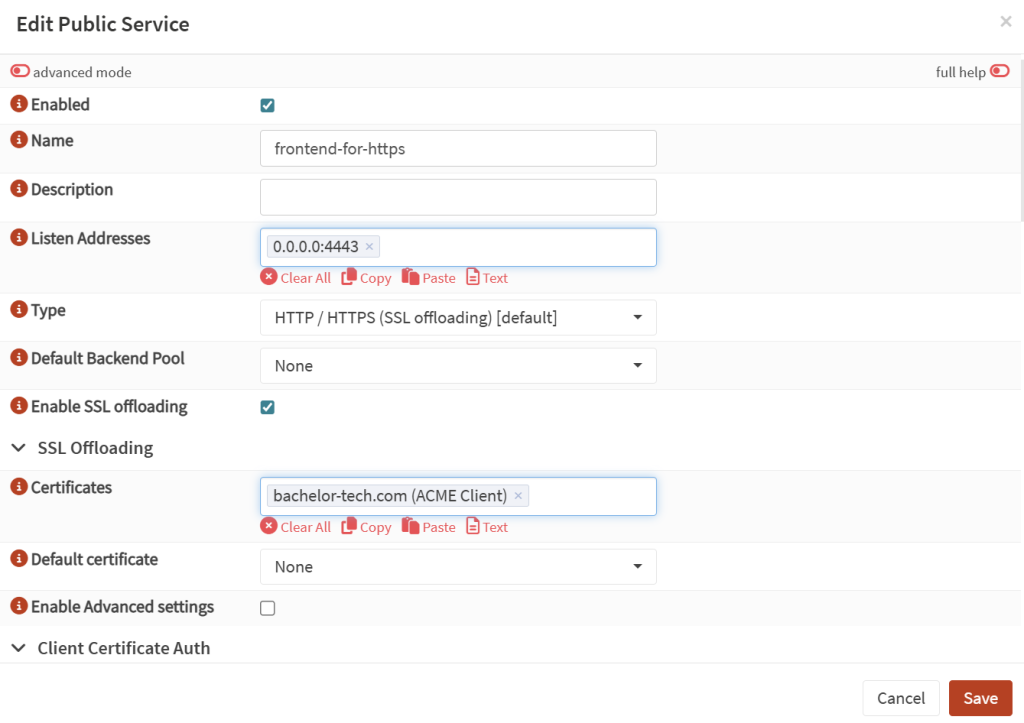Viewport: 1024px width, 723px height.
Task: Click the Paste icon under Listen Addresses
Action: tap(429, 277)
